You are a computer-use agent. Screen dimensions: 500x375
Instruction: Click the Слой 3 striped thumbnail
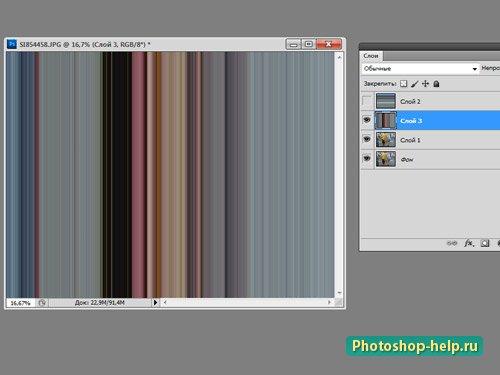(x=386, y=120)
